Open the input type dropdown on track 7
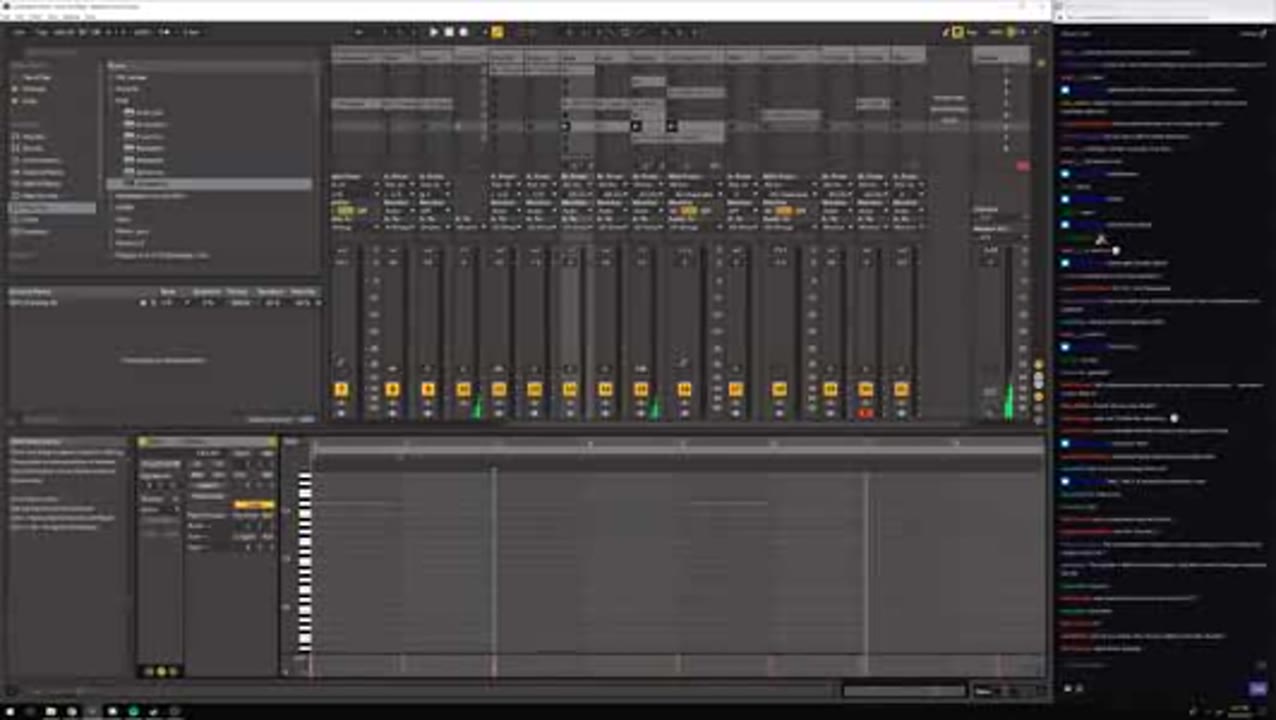 355,185
